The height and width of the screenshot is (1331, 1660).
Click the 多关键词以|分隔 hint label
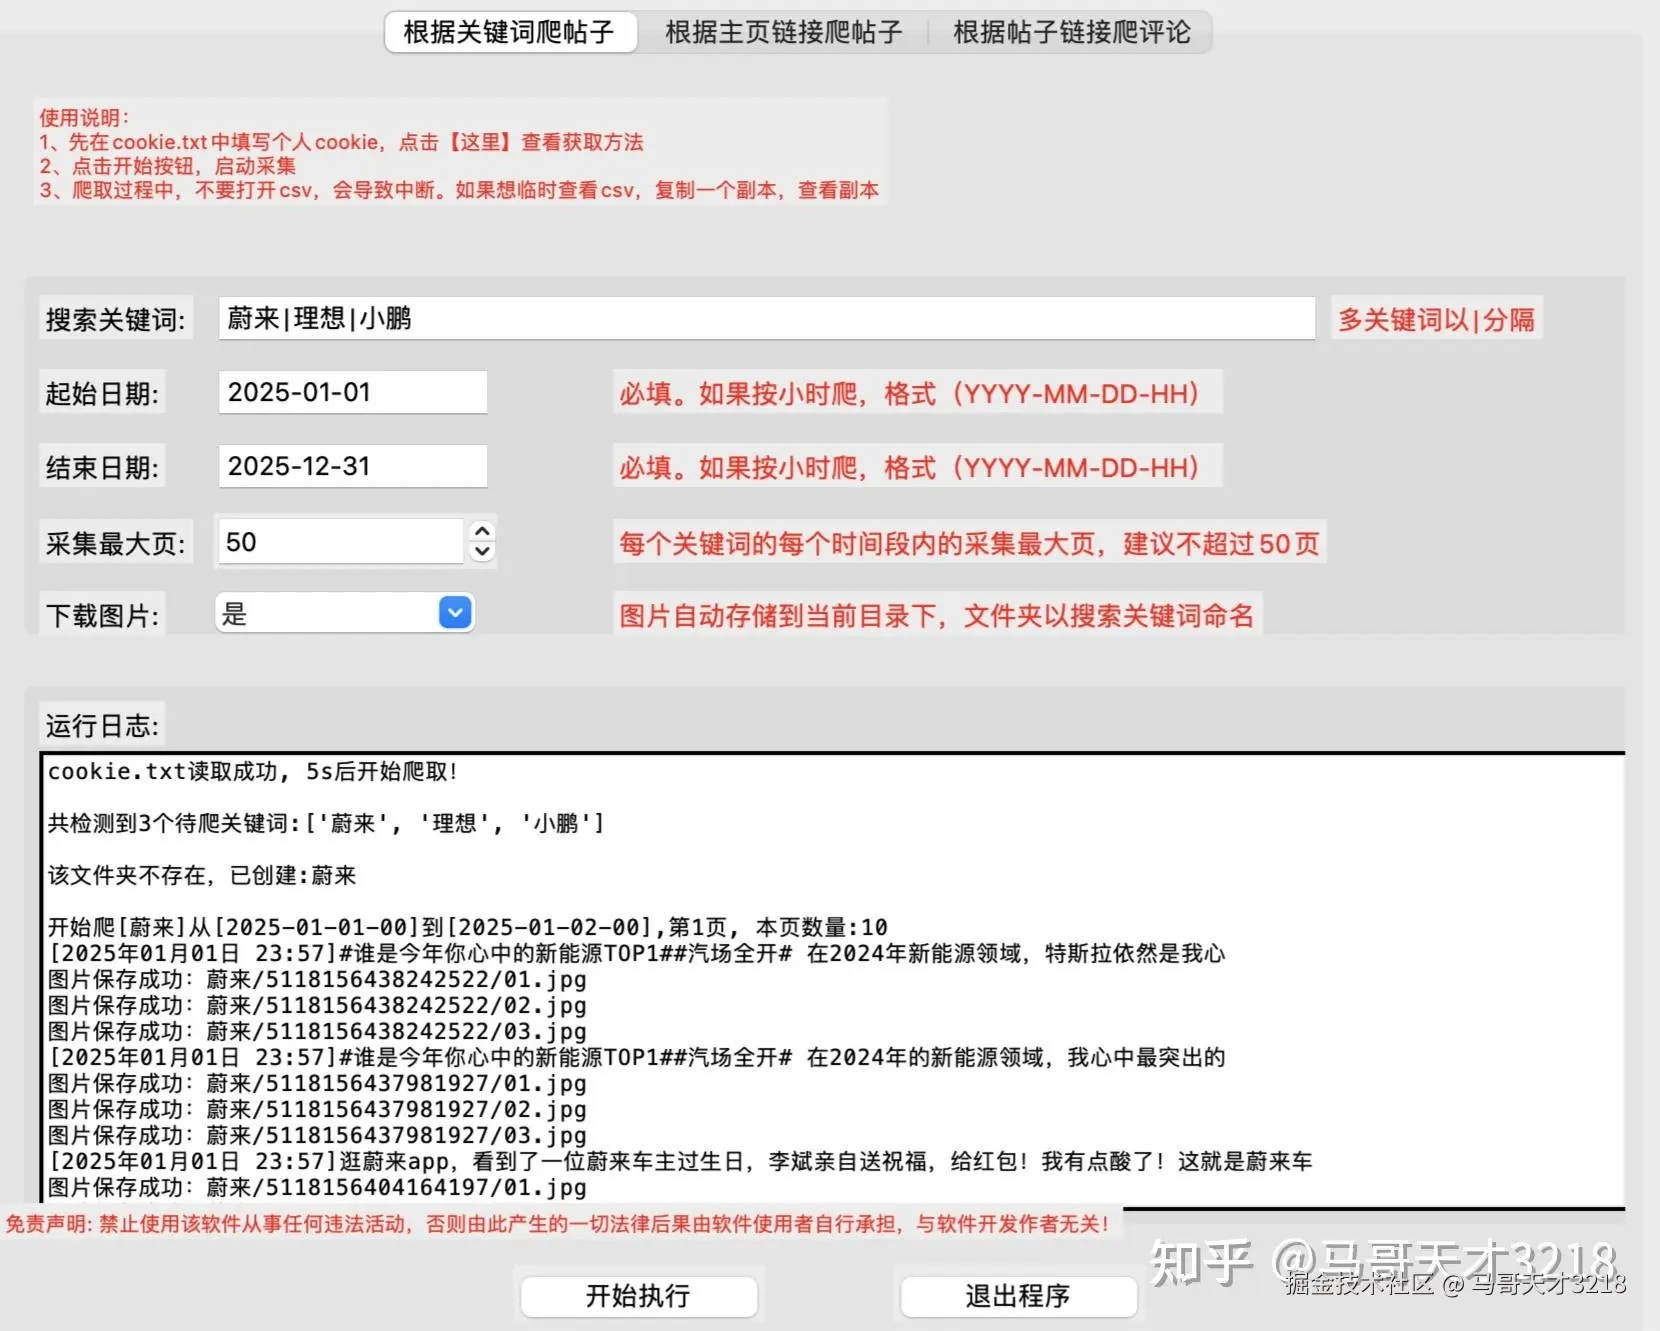1436,319
